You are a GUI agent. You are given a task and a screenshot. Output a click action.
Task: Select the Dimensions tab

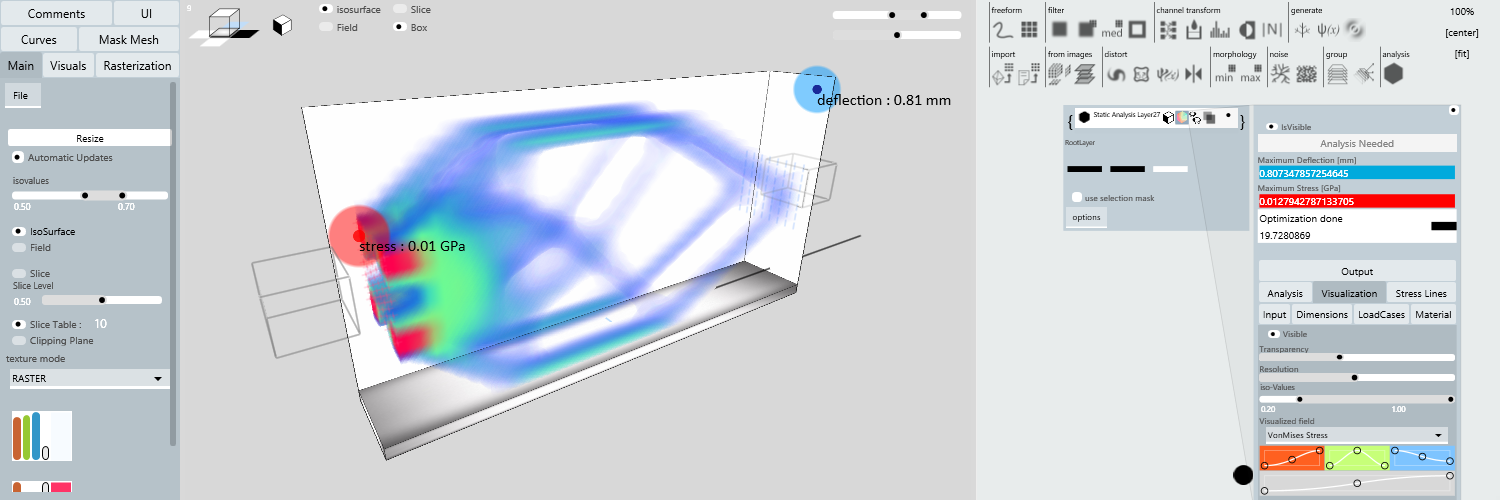pos(1321,314)
